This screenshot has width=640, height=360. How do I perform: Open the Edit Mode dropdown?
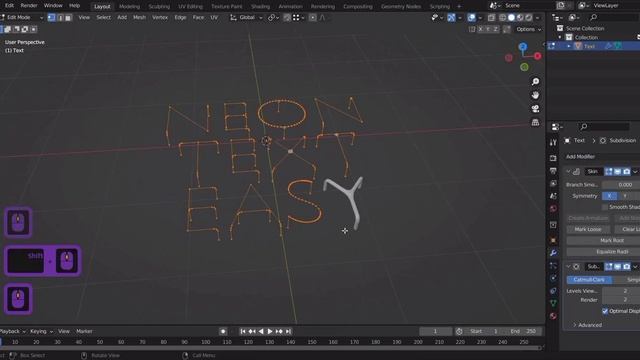(22, 18)
